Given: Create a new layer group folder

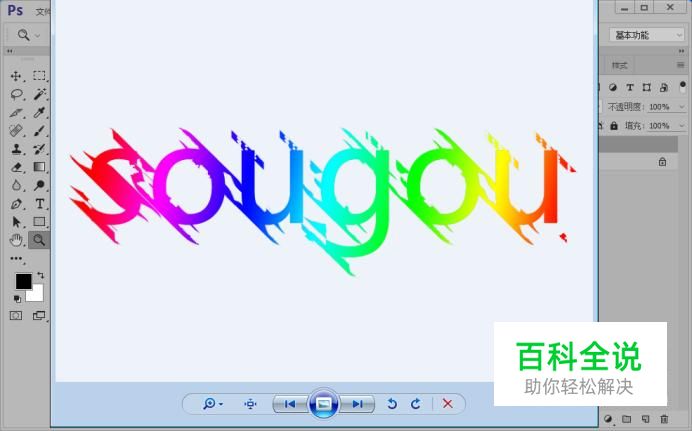Looking at the screenshot, I should (627, 419).
